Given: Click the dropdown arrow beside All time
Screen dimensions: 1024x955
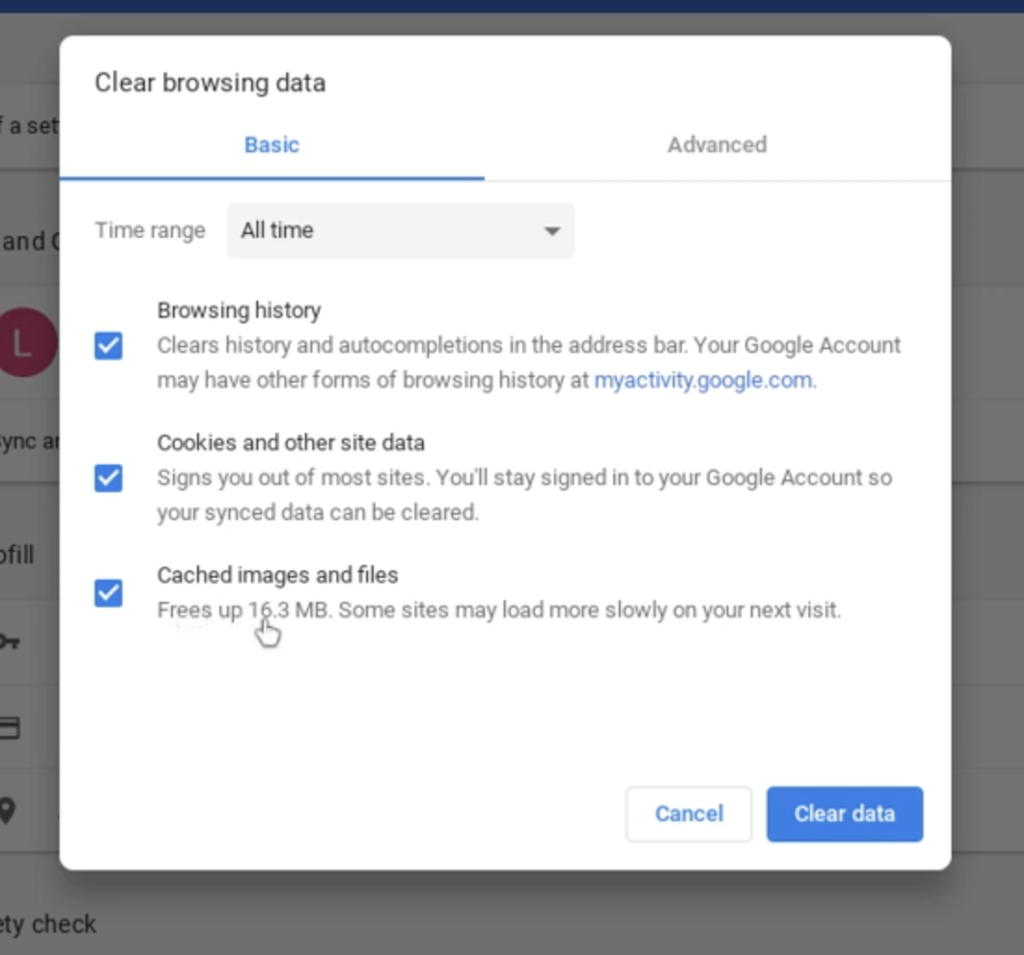Looking at the screenshot, I should 552,231.
